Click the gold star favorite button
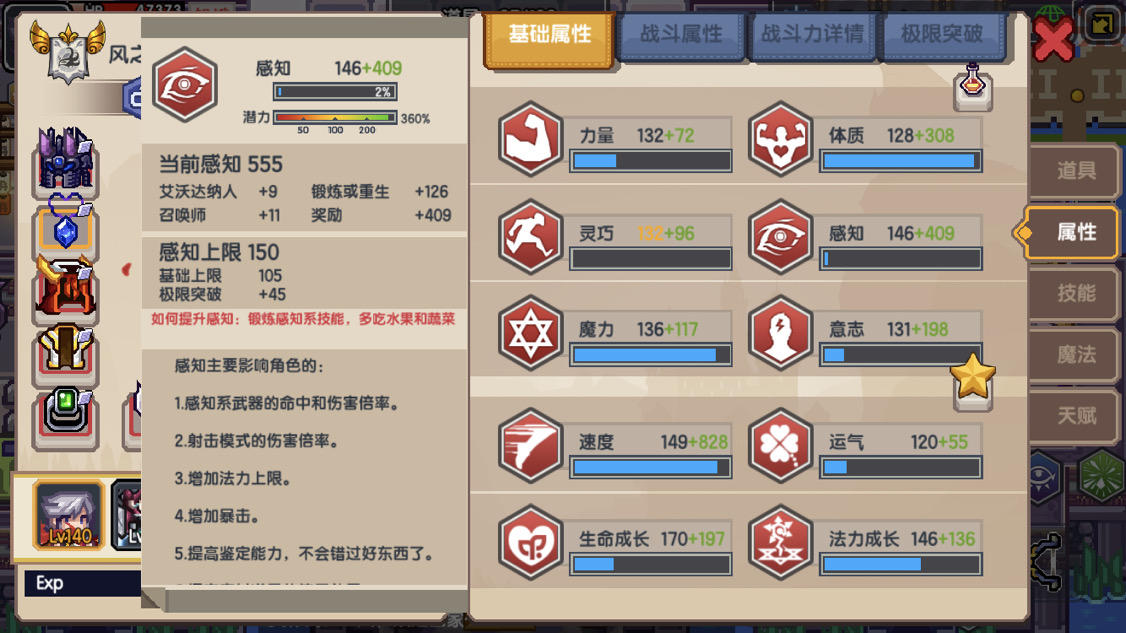Screen dimensions: 1126x633 pyautogui.click(x=973, y=381)
